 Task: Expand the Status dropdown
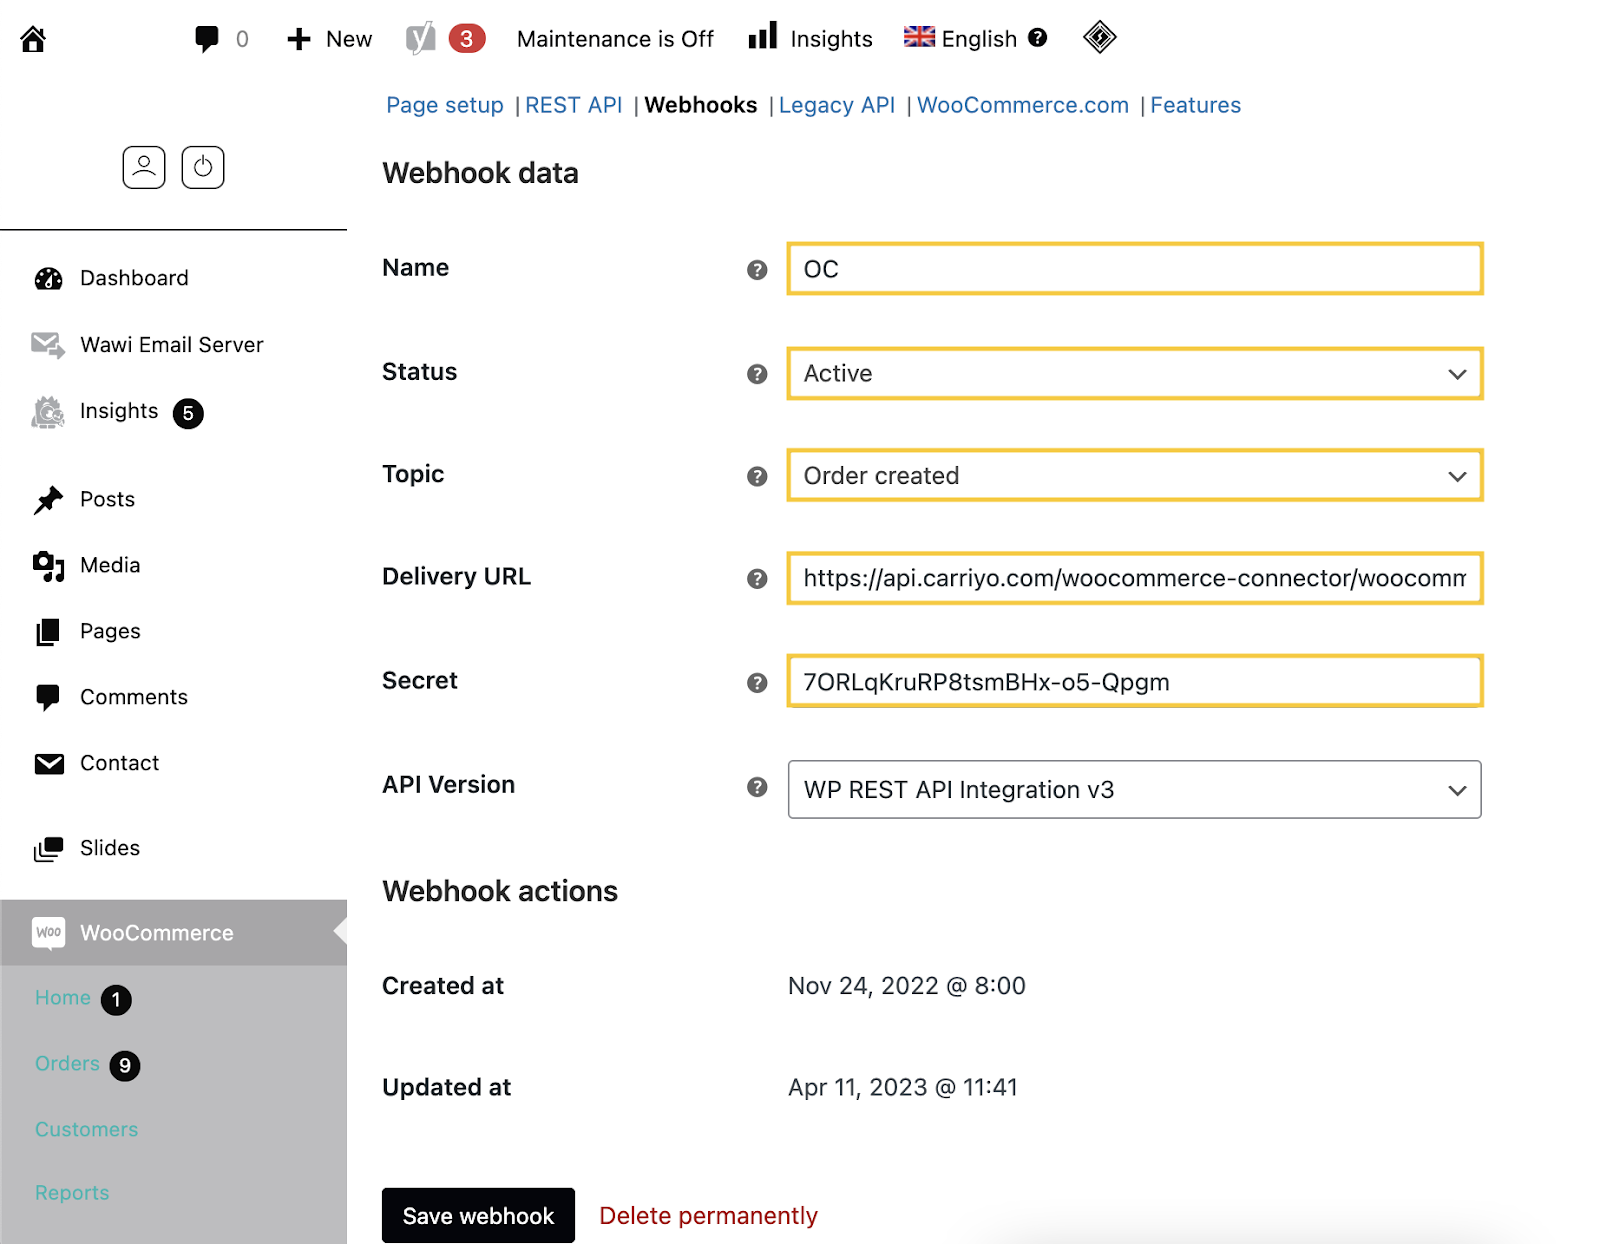click(x=1134, y=374)
